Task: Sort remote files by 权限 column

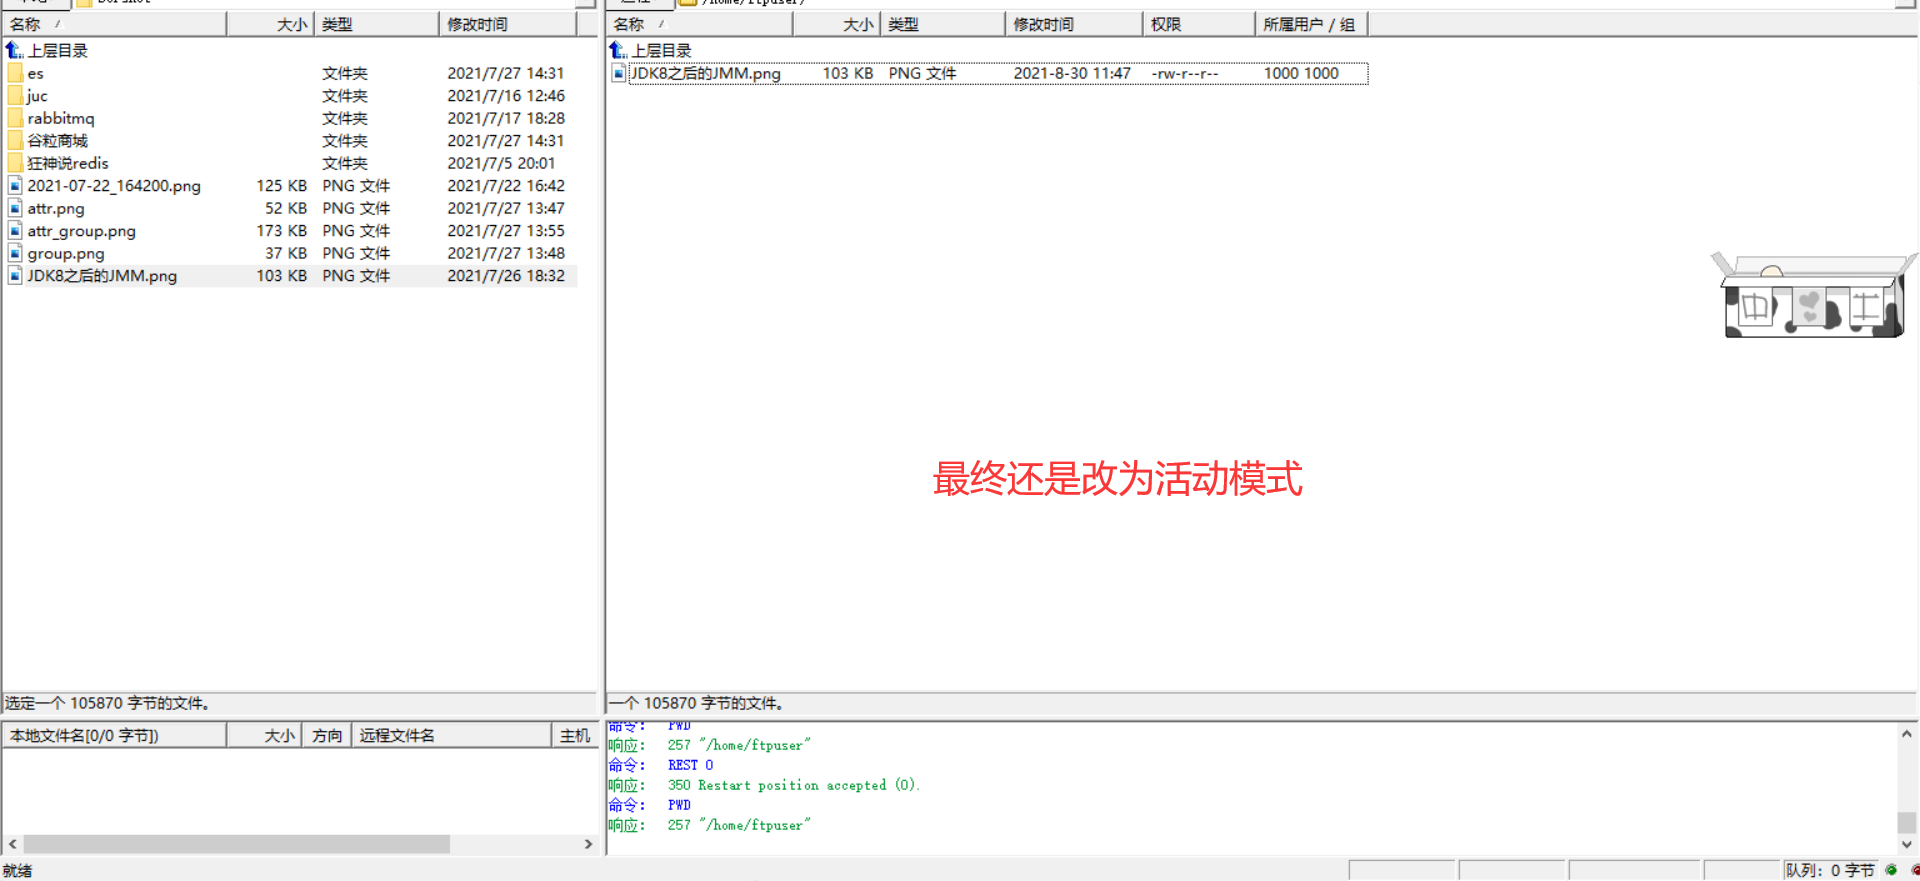Action: click(1199, 24)
